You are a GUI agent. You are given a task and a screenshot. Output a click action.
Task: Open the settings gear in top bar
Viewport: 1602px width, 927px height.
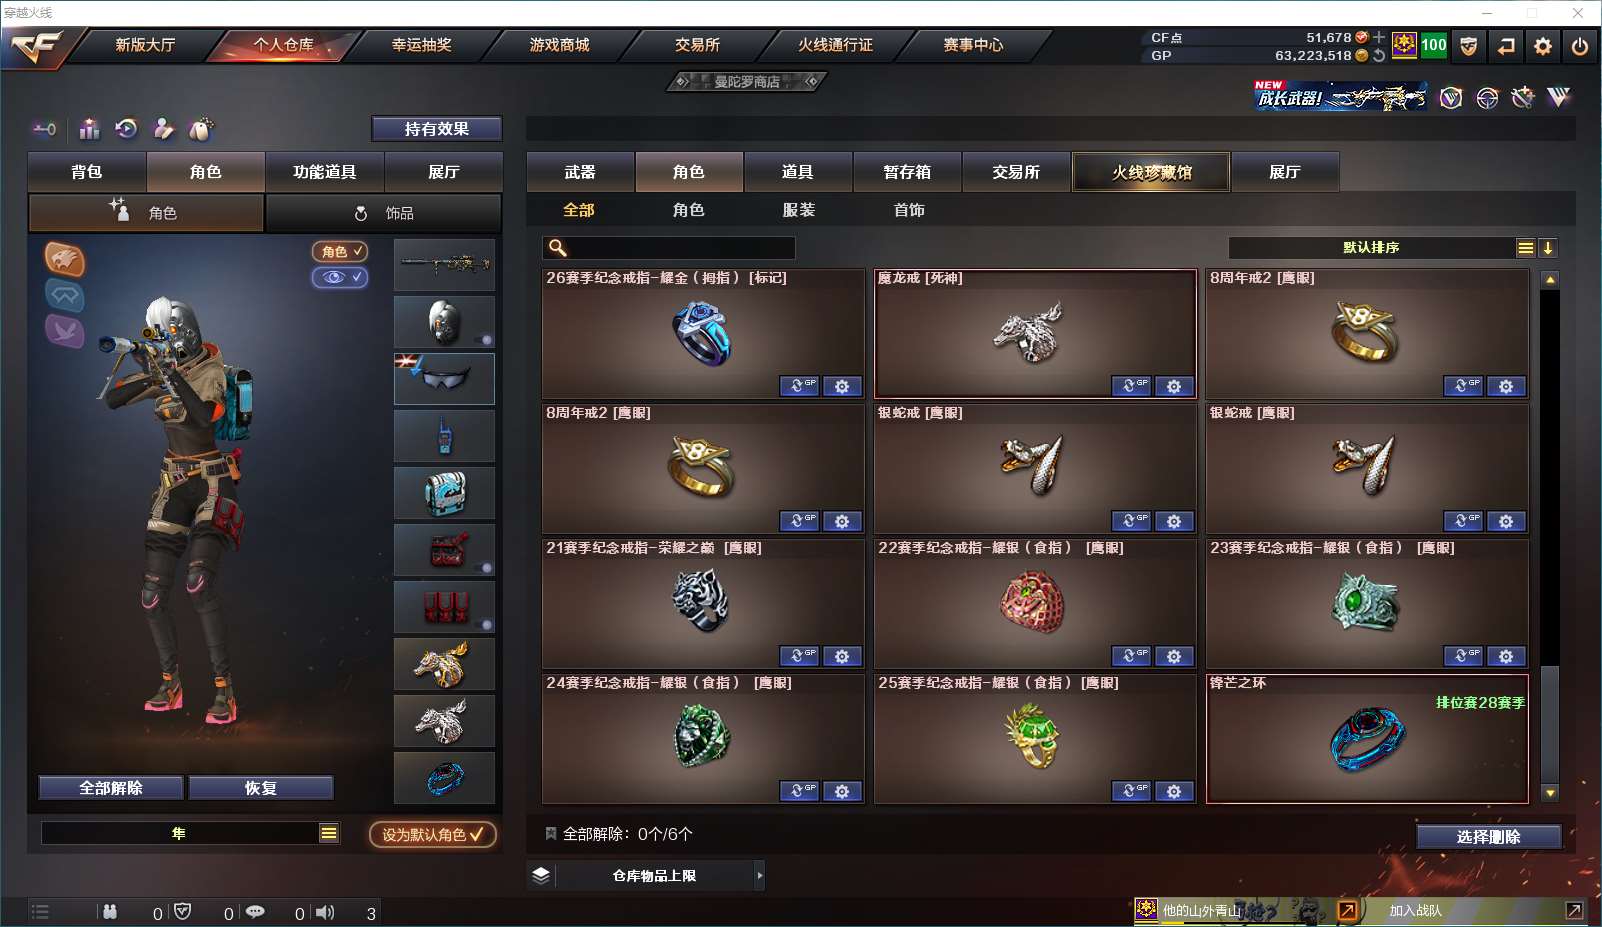pyautogui.click(x=1543, y=46)
